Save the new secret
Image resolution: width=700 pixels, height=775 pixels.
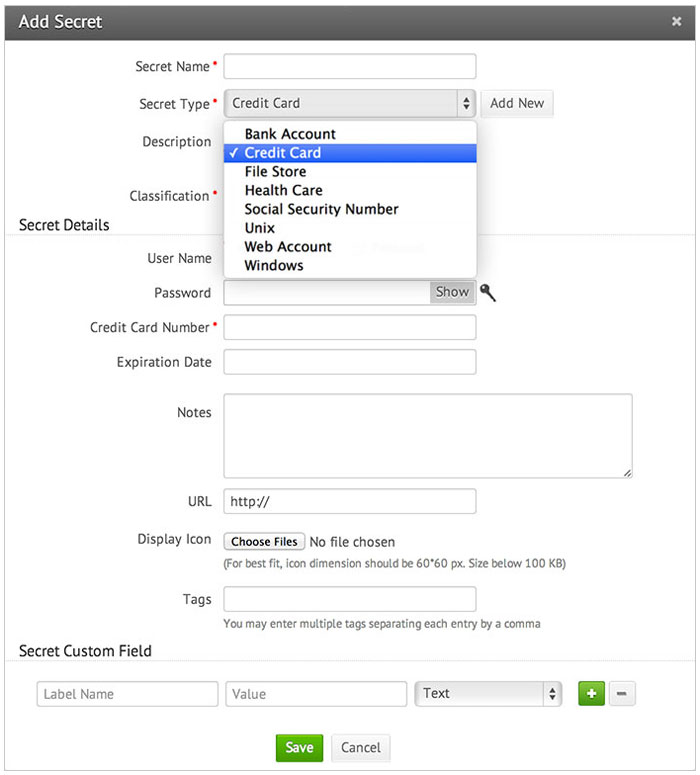tap(299, 747)
